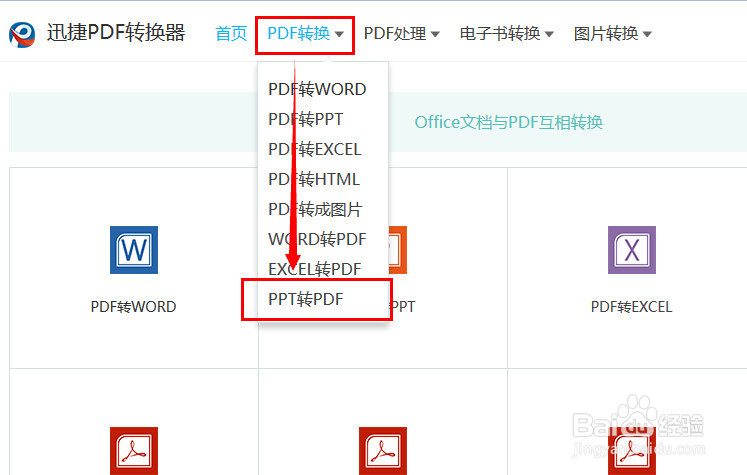This screenshot has height=475, width=747.
Task: Click the 迅捷PDF转换器 title text
Action: pos(116,33)
